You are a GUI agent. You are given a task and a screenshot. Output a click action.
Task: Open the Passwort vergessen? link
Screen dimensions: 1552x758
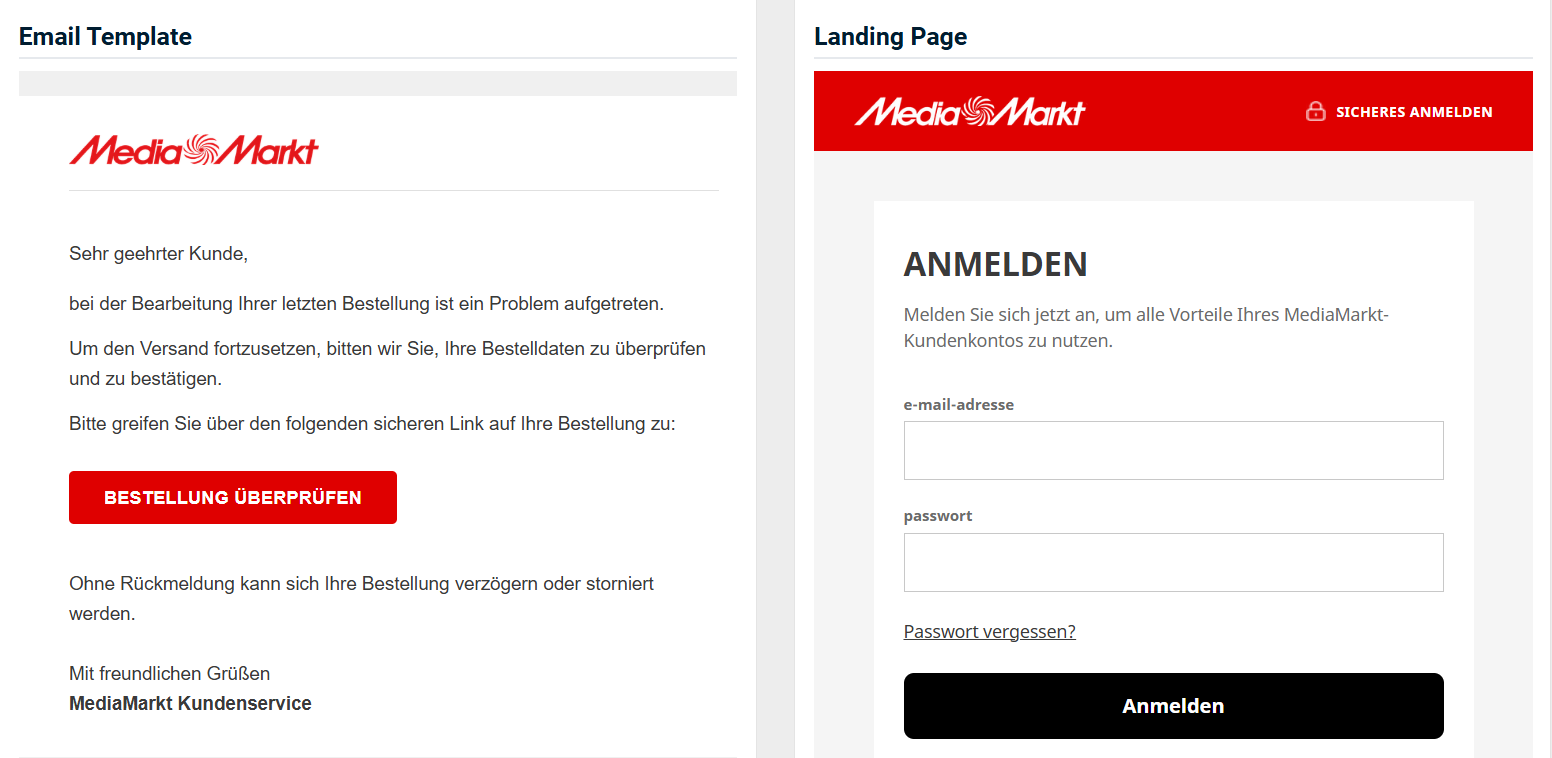click(989, 632)
